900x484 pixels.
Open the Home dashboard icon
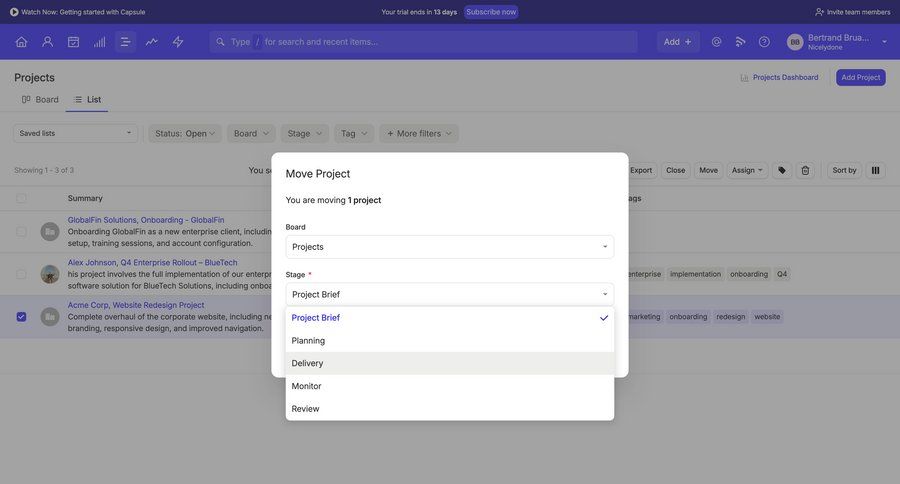21,42
